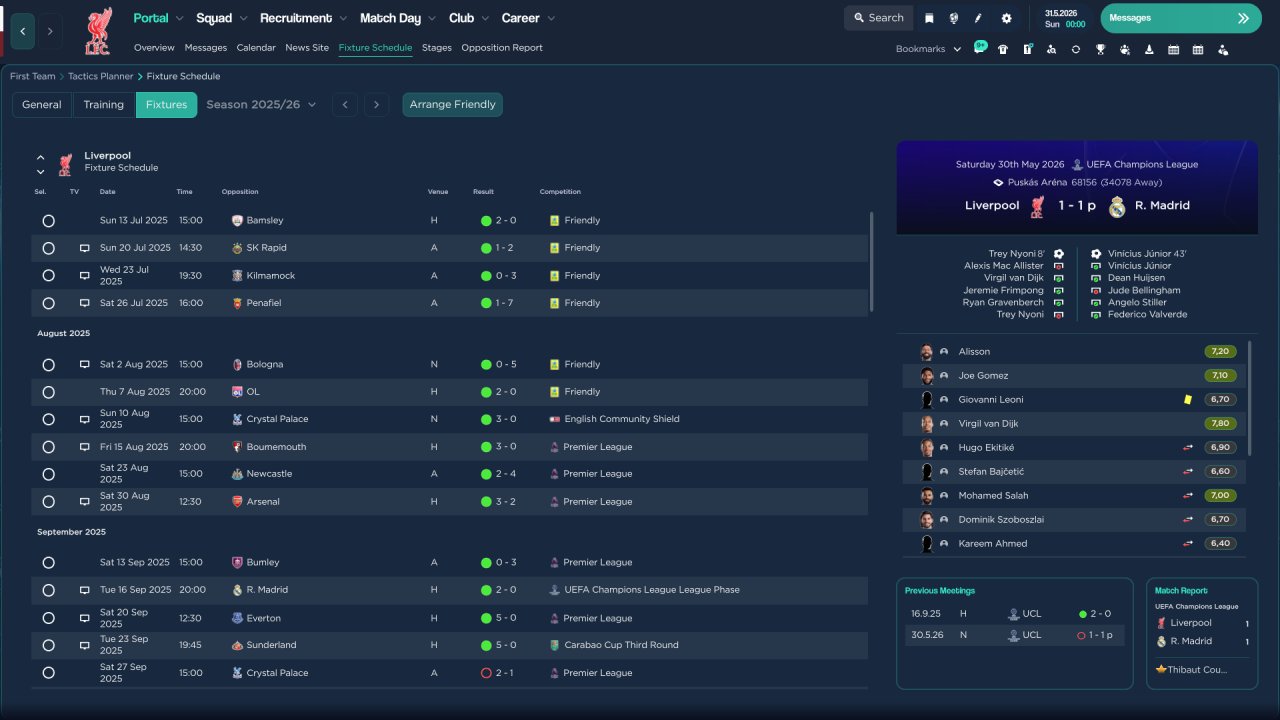Click the back navigation arrow
The width and height of the screenshot is (1280, 720).
[x=23, y=31]
